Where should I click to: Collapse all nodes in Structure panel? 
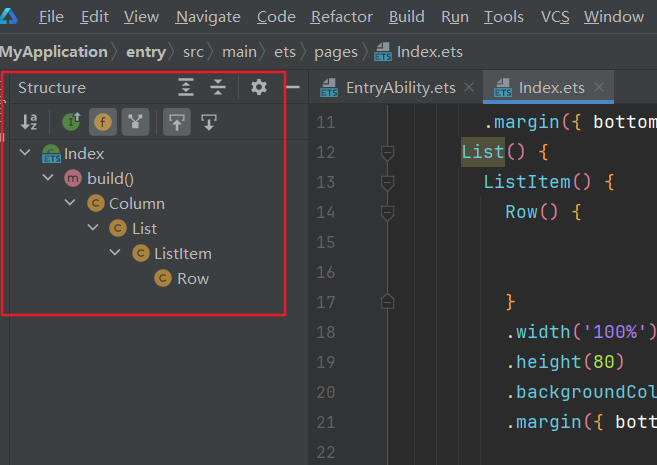tap(218, 87)
